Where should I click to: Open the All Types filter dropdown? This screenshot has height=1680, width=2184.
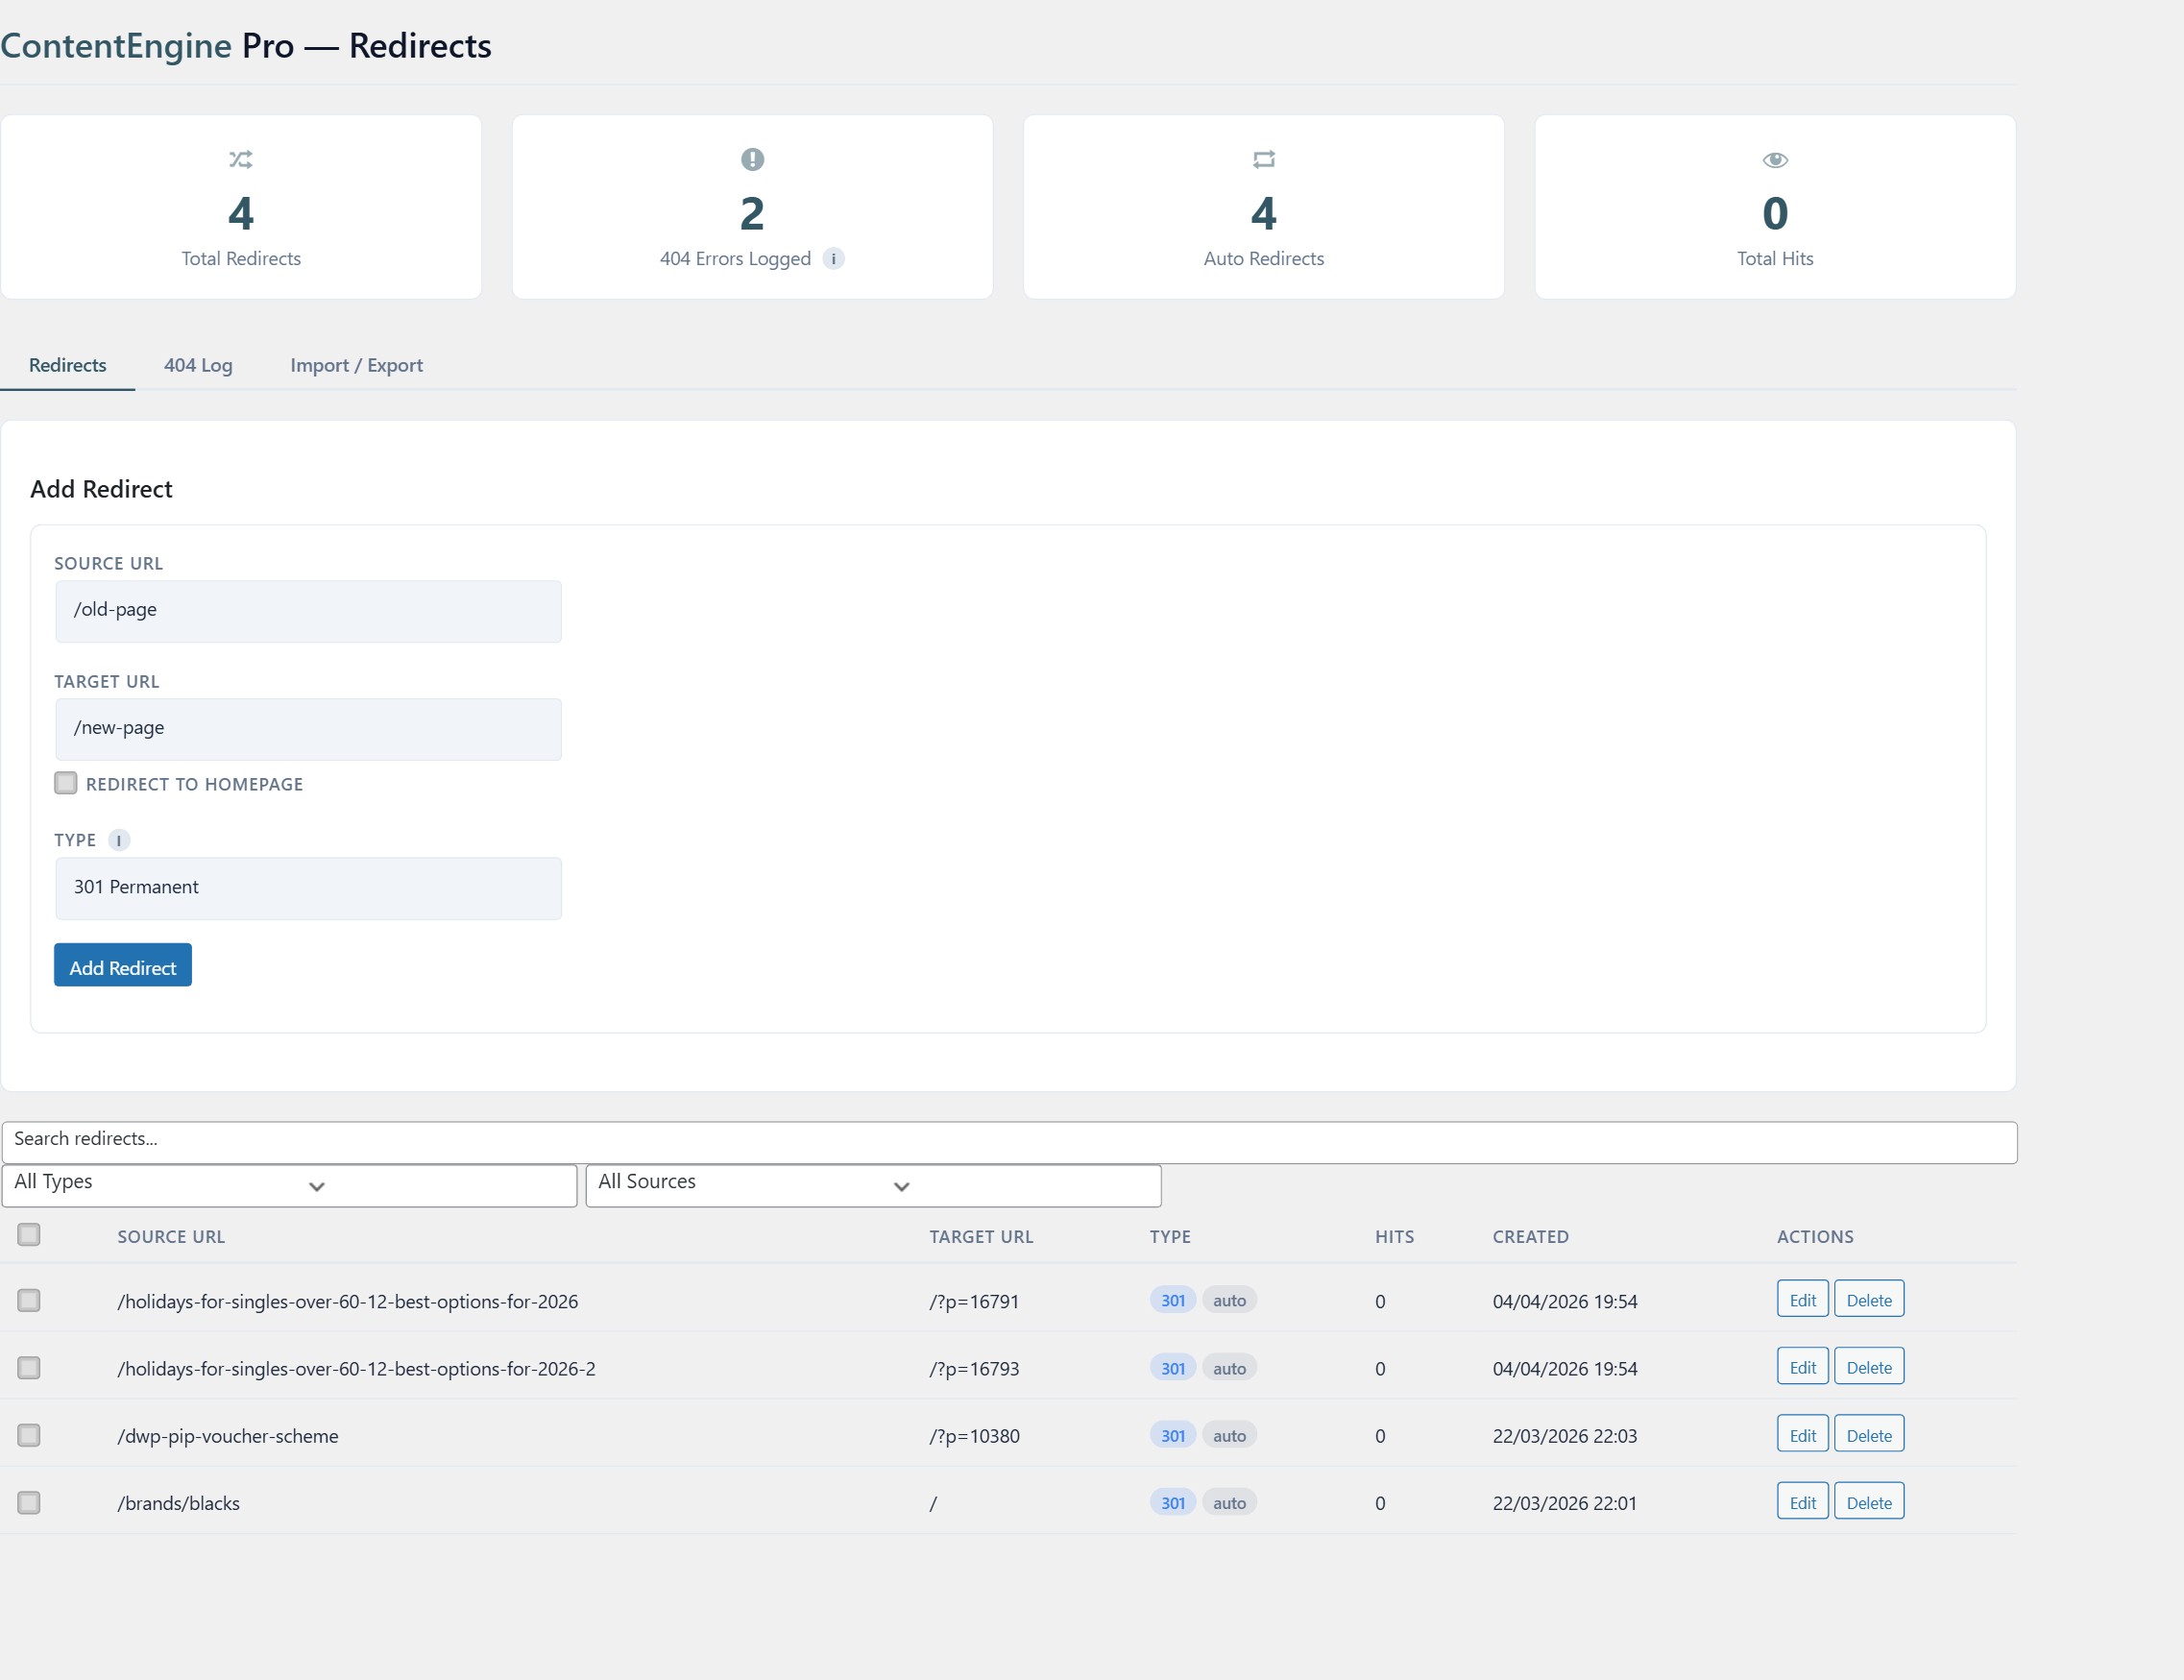point(289,1185)
